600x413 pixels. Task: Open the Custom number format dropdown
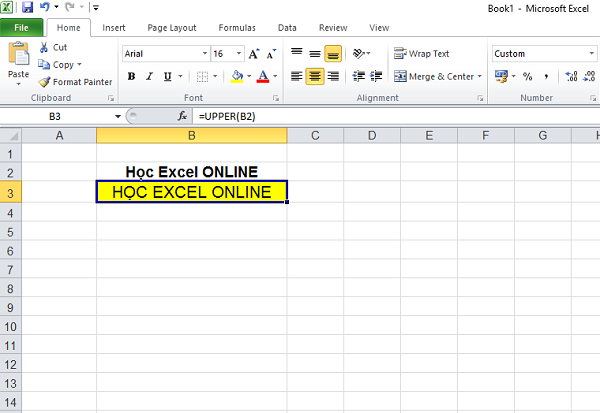pos(590,54)
